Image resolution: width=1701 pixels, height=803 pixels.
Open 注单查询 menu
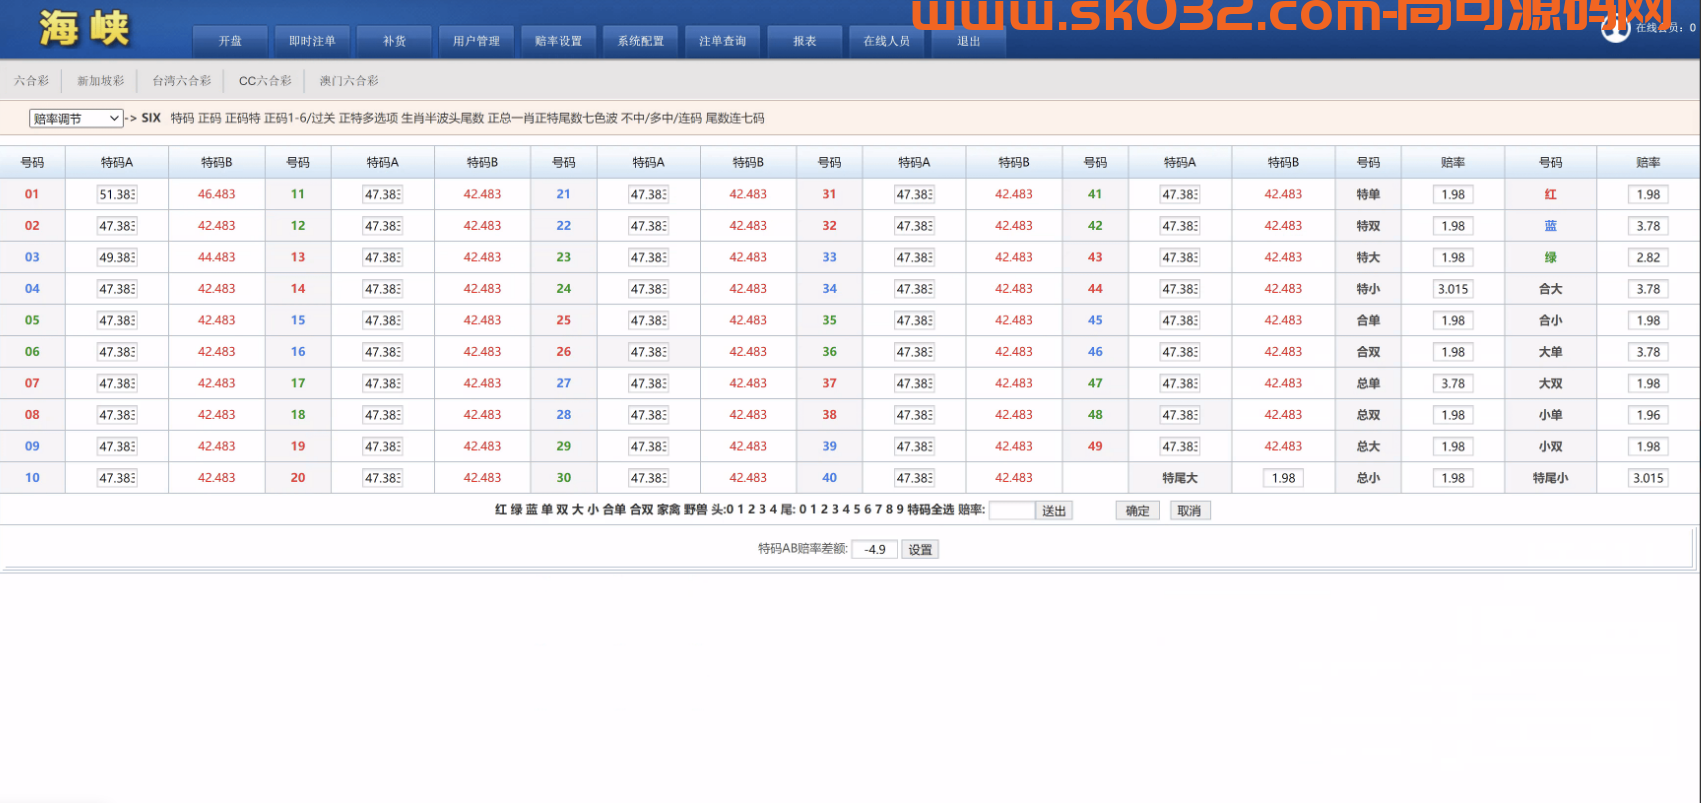[722, 41]
